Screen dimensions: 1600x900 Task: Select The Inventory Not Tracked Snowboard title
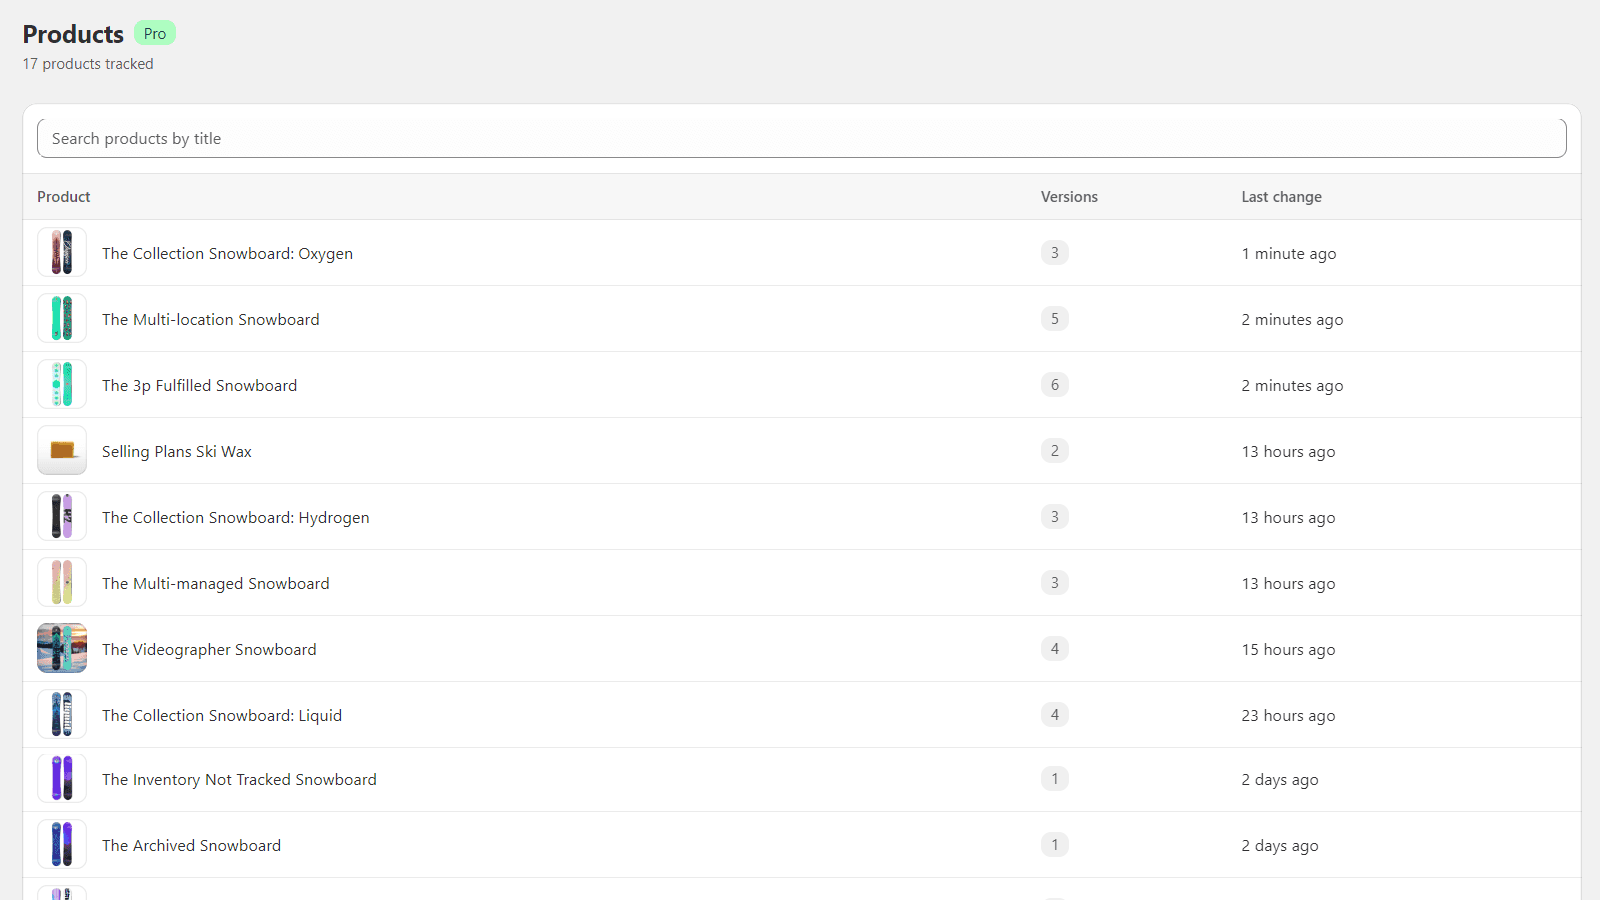239,779
